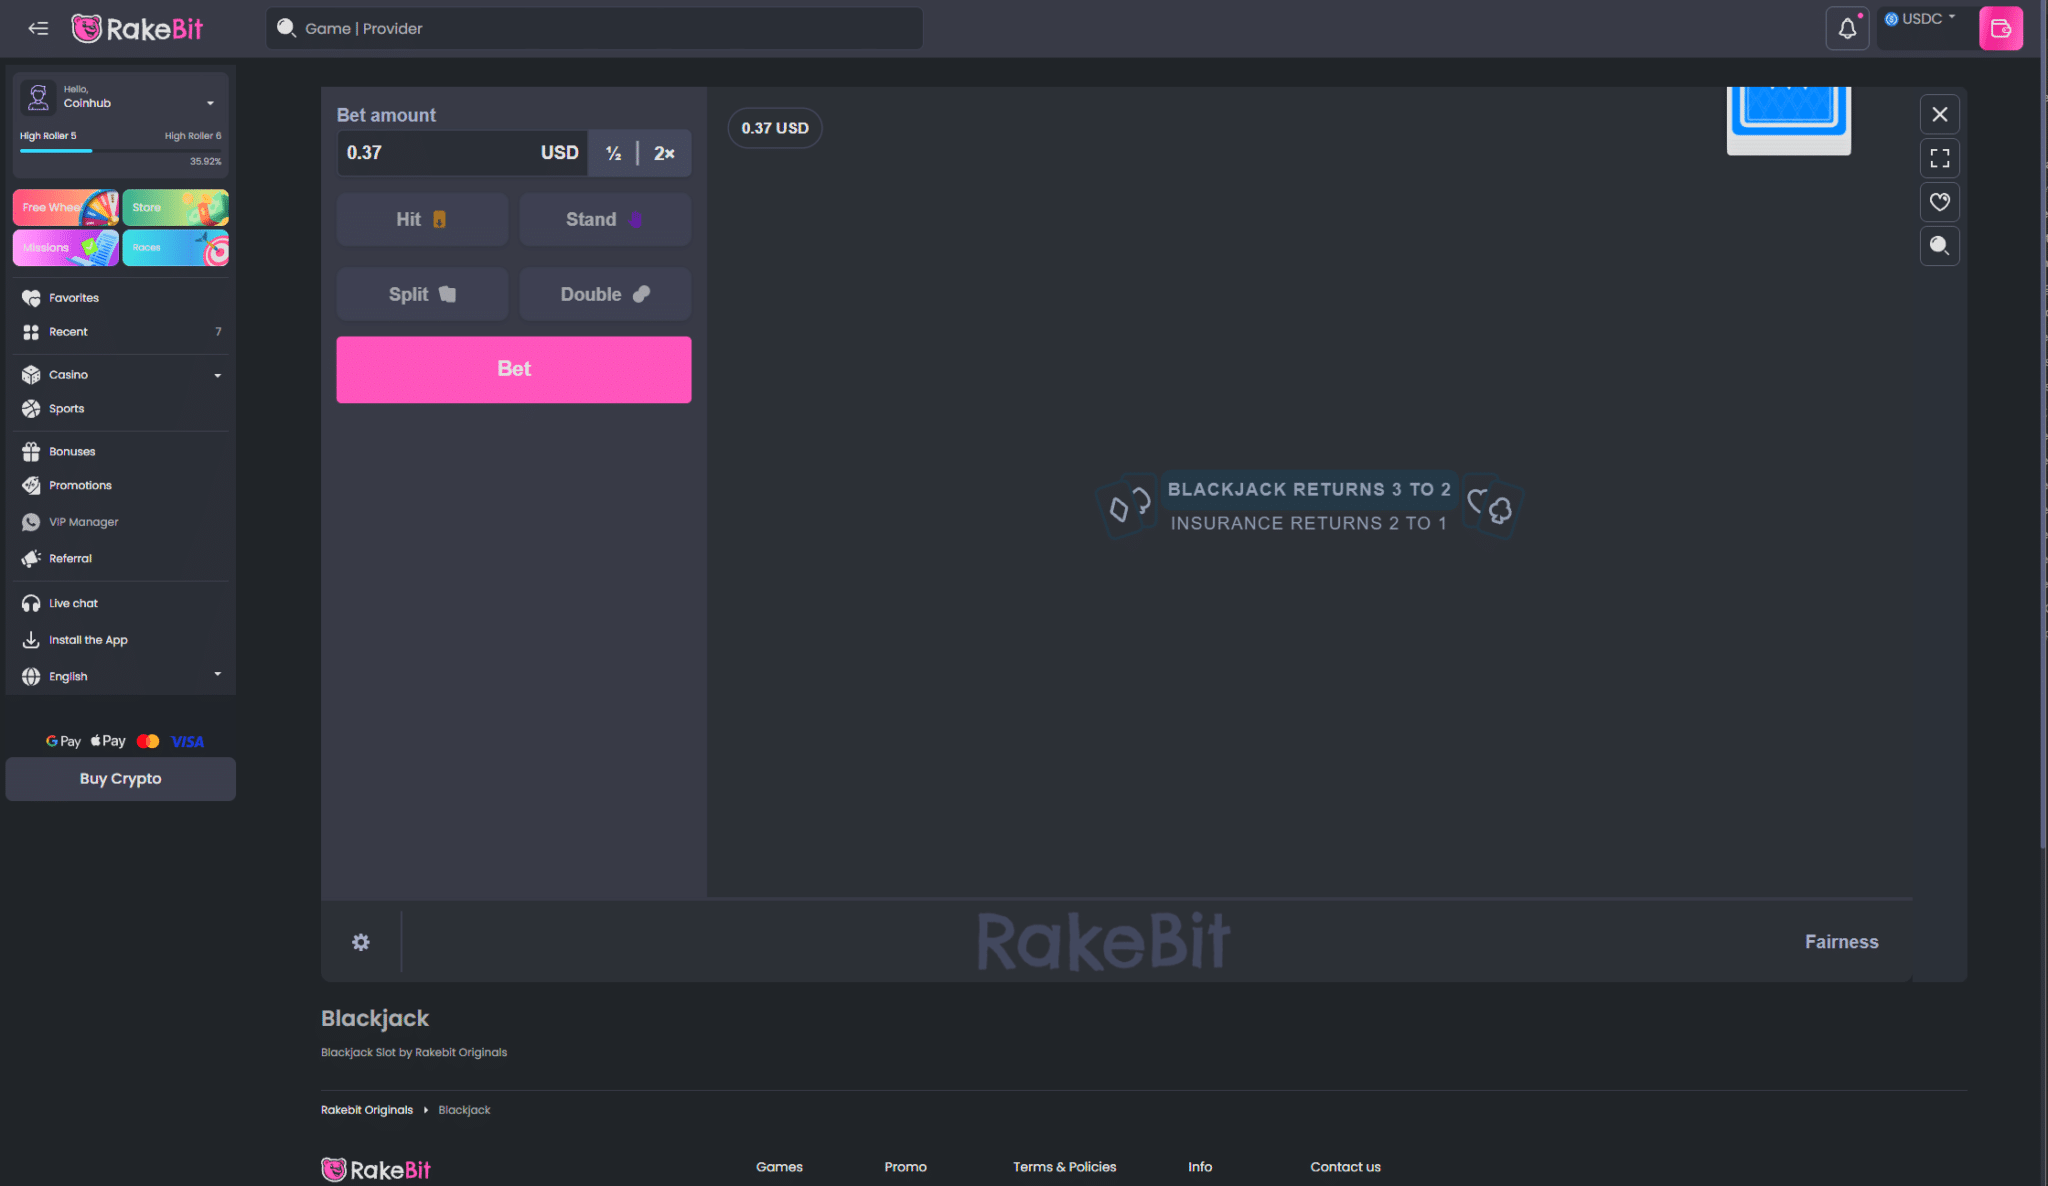Screen dimensions: 2048x1186
Task: Close the game with the X icon
Action: tap(1939, 114)
